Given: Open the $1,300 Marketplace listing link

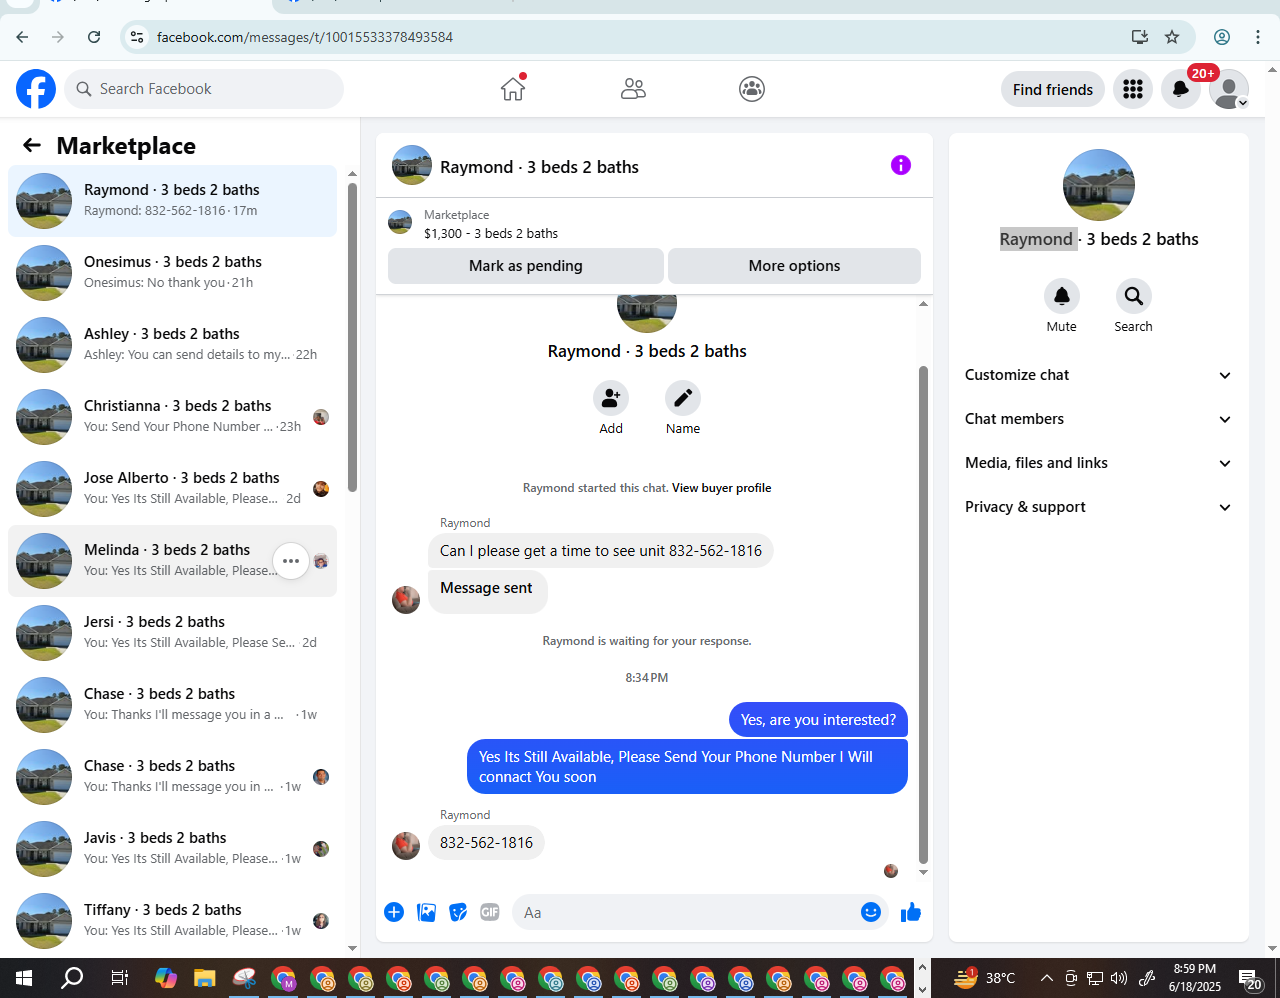Looking at the screenshot, I should (491, 234).
